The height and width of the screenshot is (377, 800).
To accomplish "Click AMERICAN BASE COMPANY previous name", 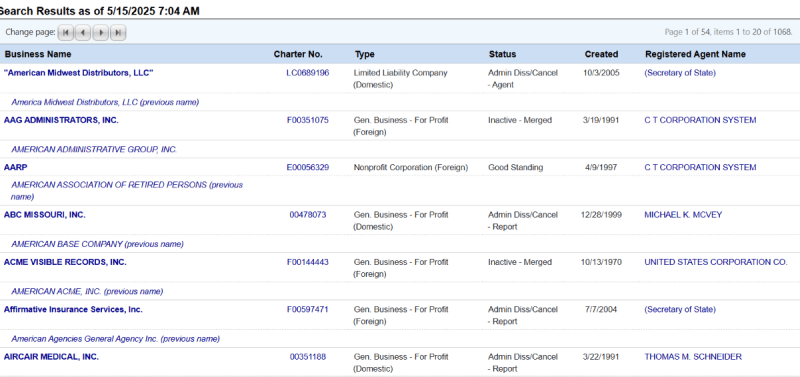I will (x=97, y=244).
